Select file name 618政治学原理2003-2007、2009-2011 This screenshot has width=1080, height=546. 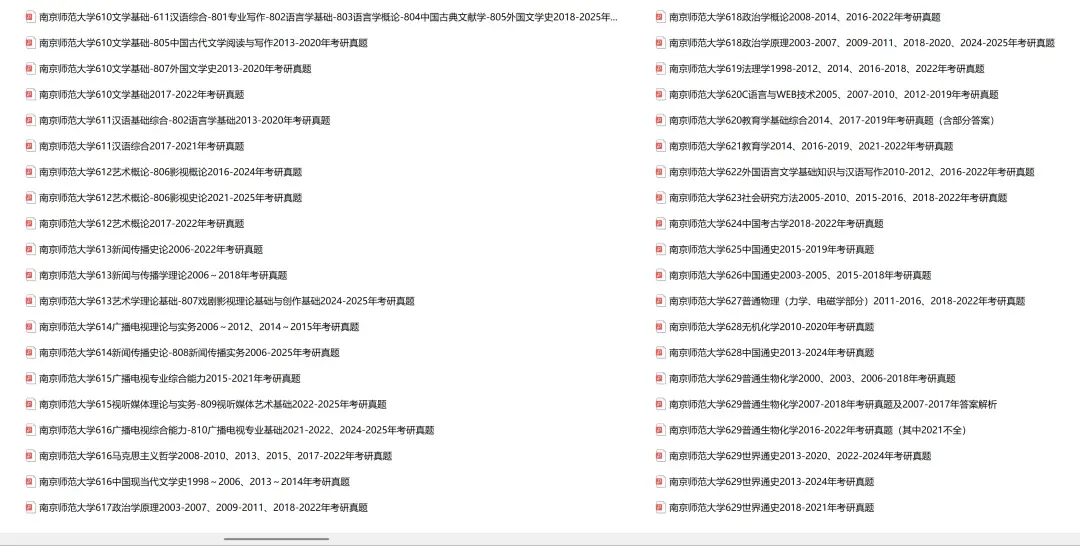862,43
